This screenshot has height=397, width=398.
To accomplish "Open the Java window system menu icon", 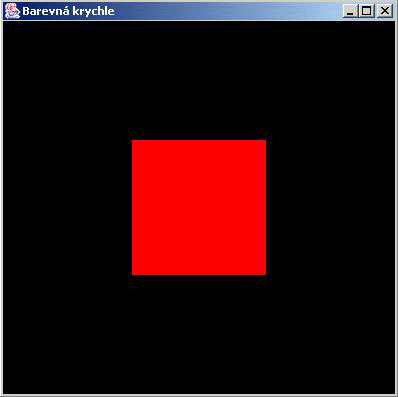I will 12,11.
